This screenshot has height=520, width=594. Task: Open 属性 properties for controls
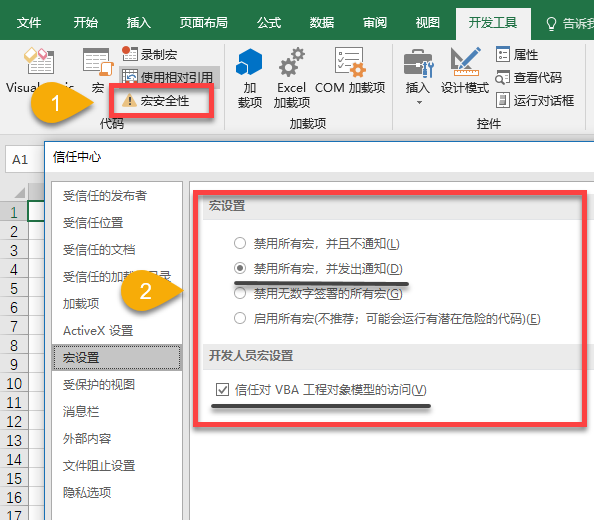pyautogui.click(x=517, y=55)
